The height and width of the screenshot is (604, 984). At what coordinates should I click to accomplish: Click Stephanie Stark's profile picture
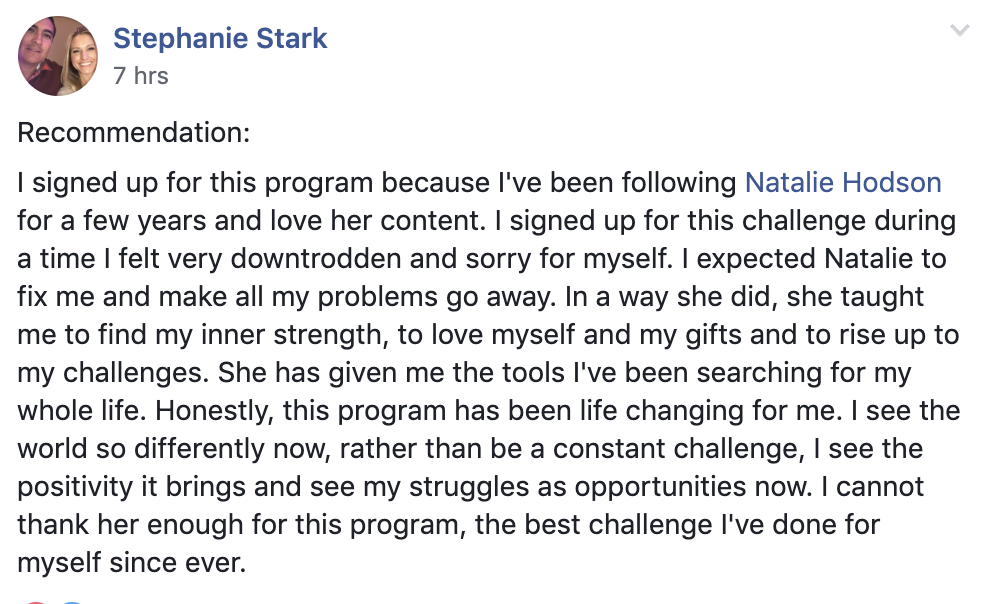(58, 56)
